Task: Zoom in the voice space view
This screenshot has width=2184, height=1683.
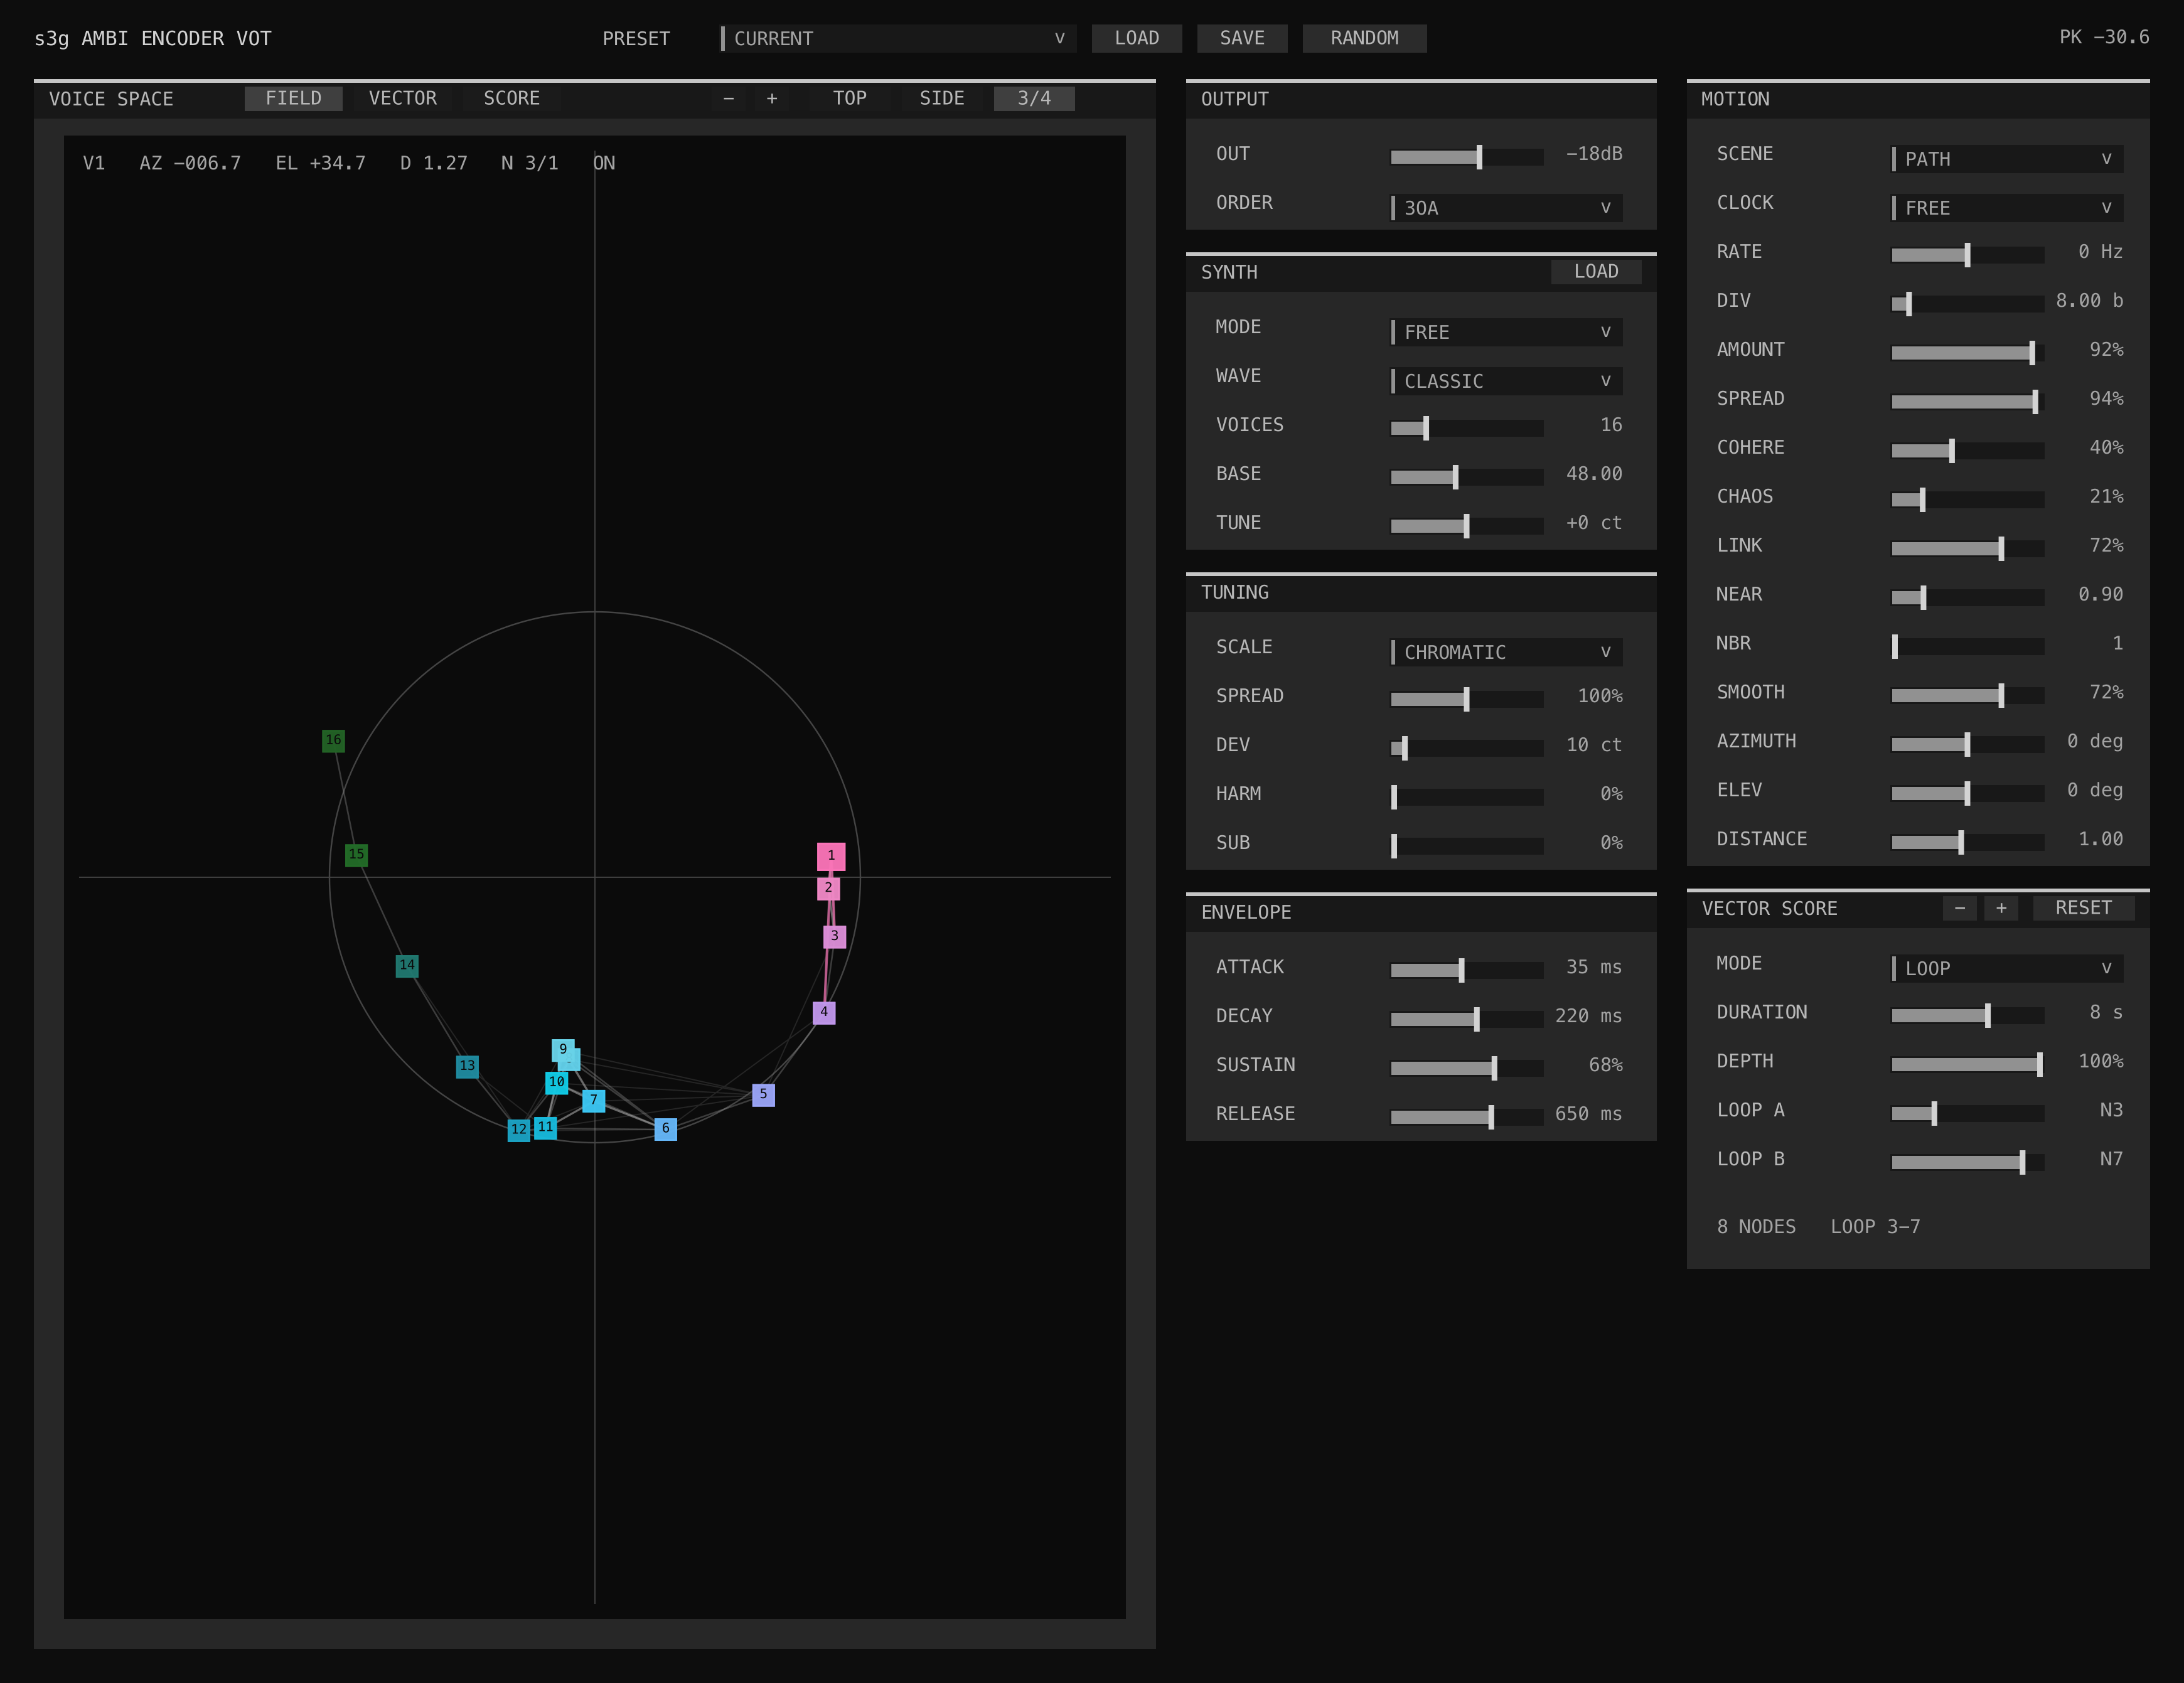Action: click(772, 98)
